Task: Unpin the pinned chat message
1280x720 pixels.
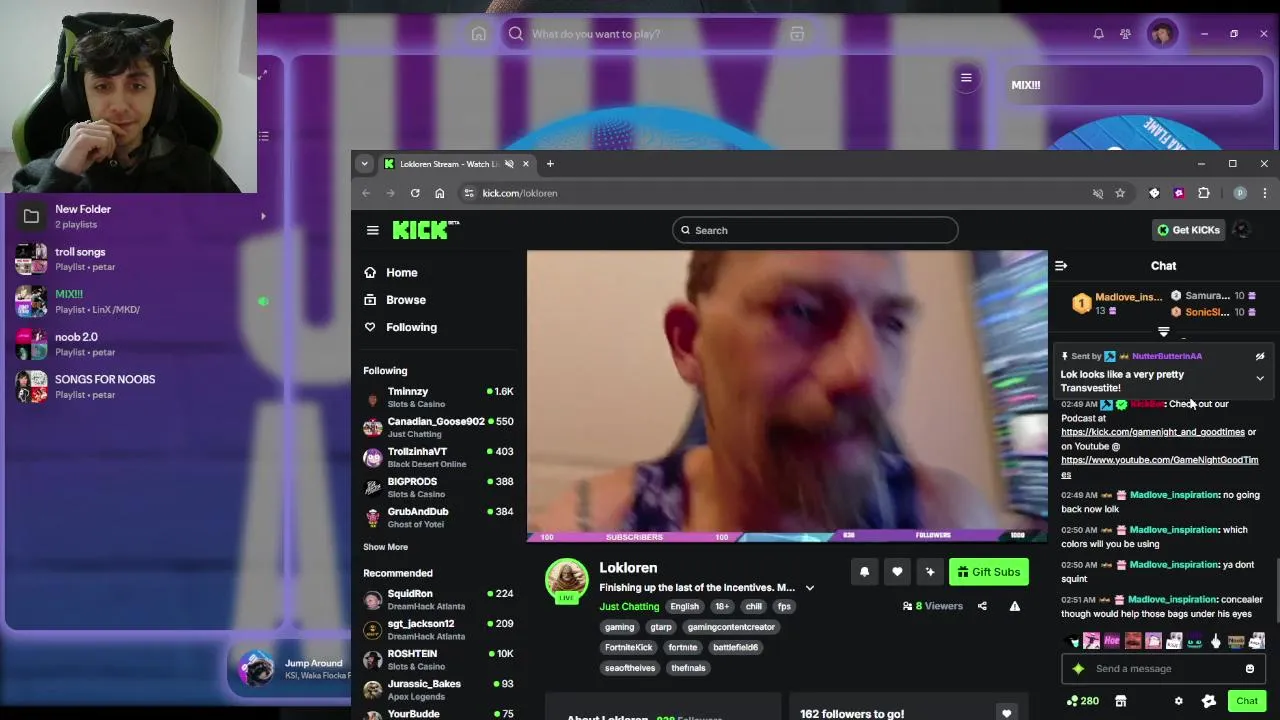Action: (1260, 356)
